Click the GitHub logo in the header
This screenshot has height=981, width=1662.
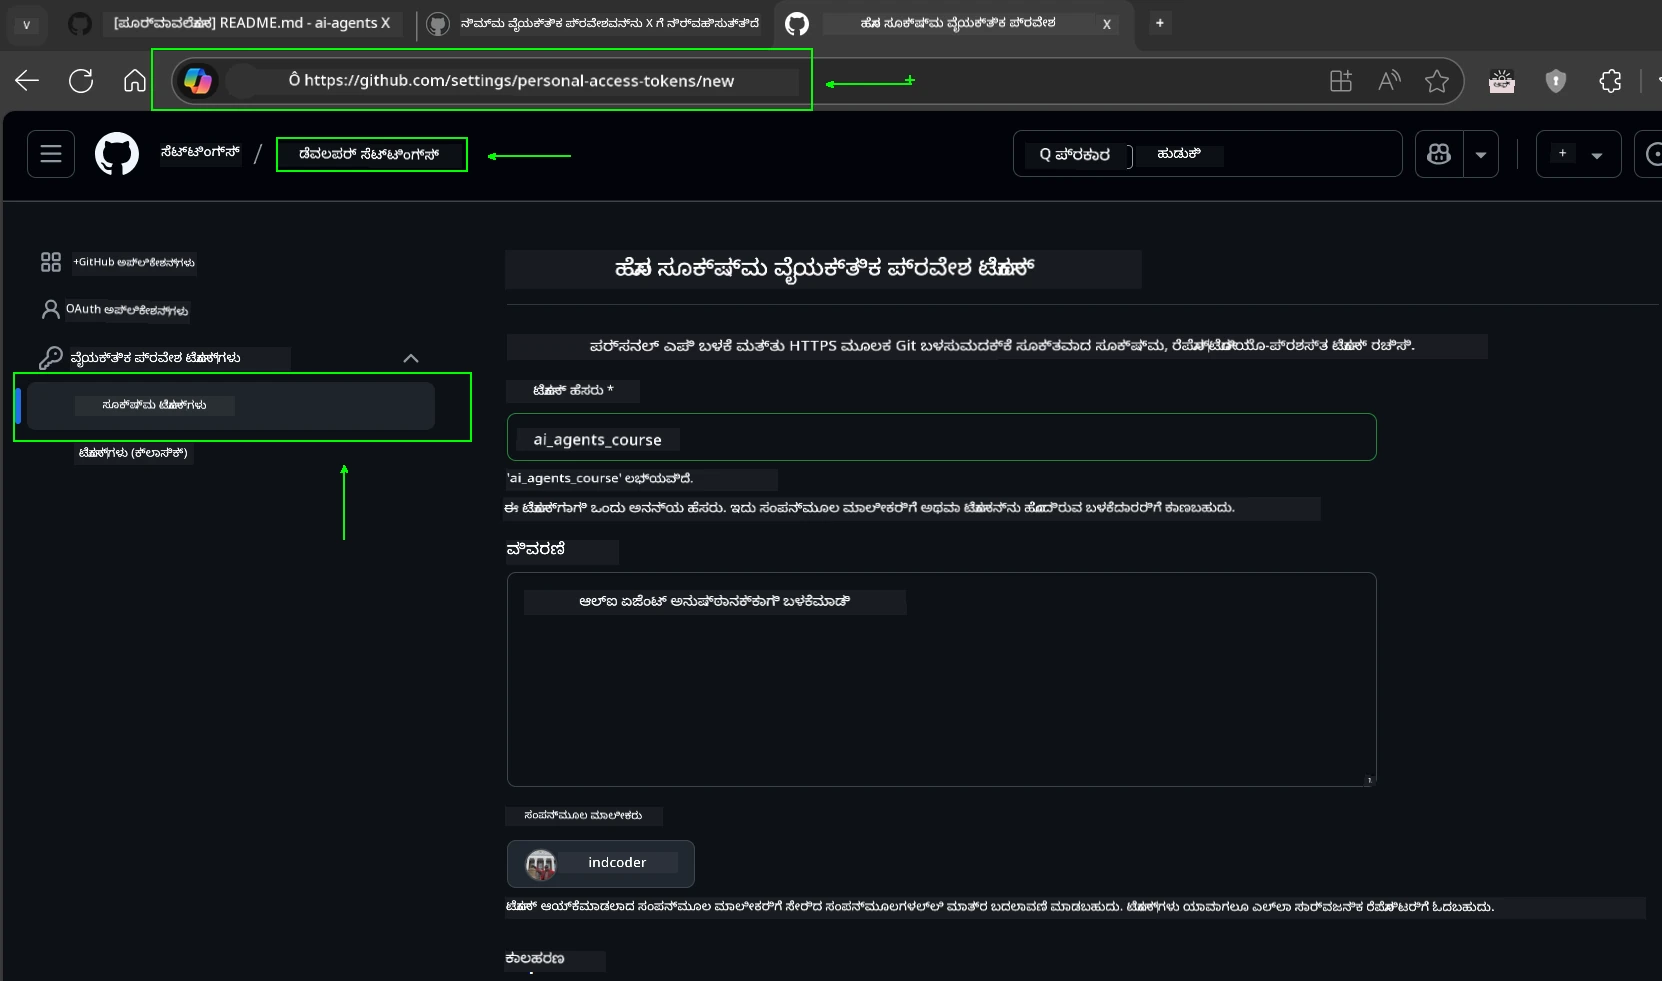point(117,153)
